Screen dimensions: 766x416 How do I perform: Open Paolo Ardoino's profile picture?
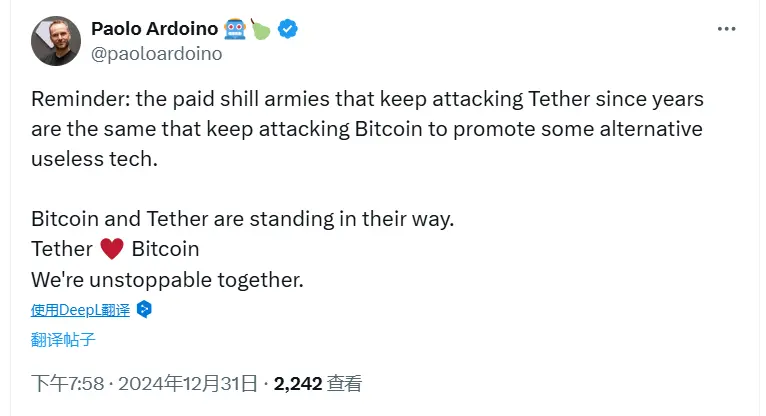56,42
